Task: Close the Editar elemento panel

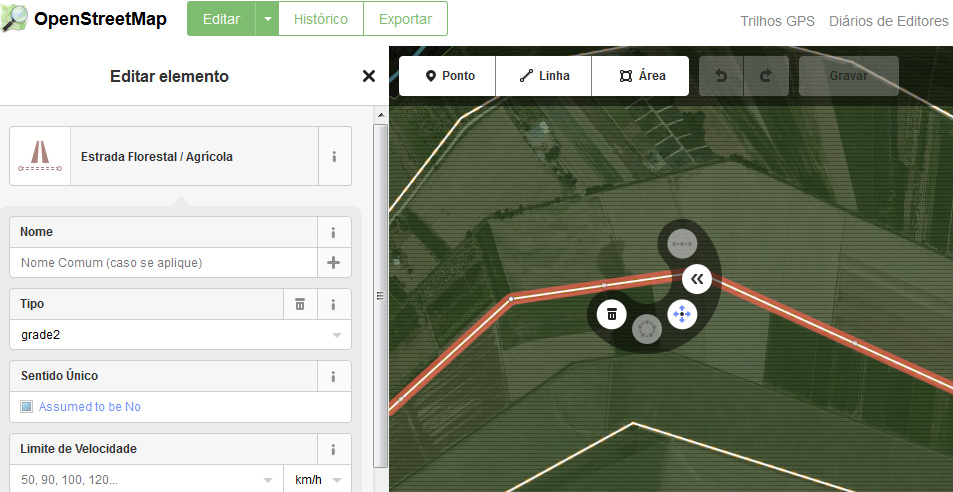Action: pos(368,76)
